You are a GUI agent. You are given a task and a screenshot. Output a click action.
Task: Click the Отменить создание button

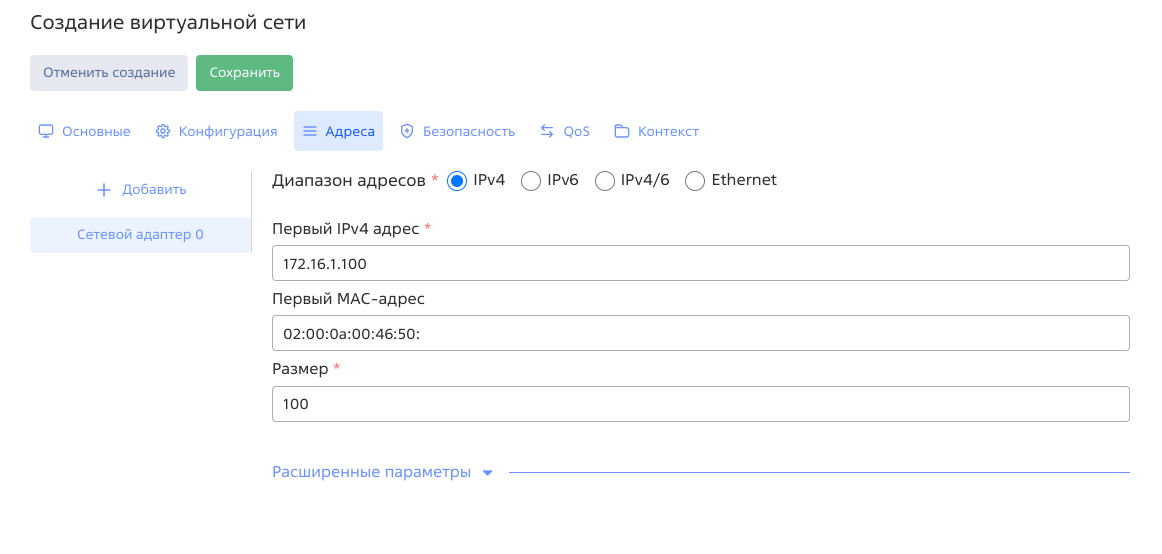109,73
